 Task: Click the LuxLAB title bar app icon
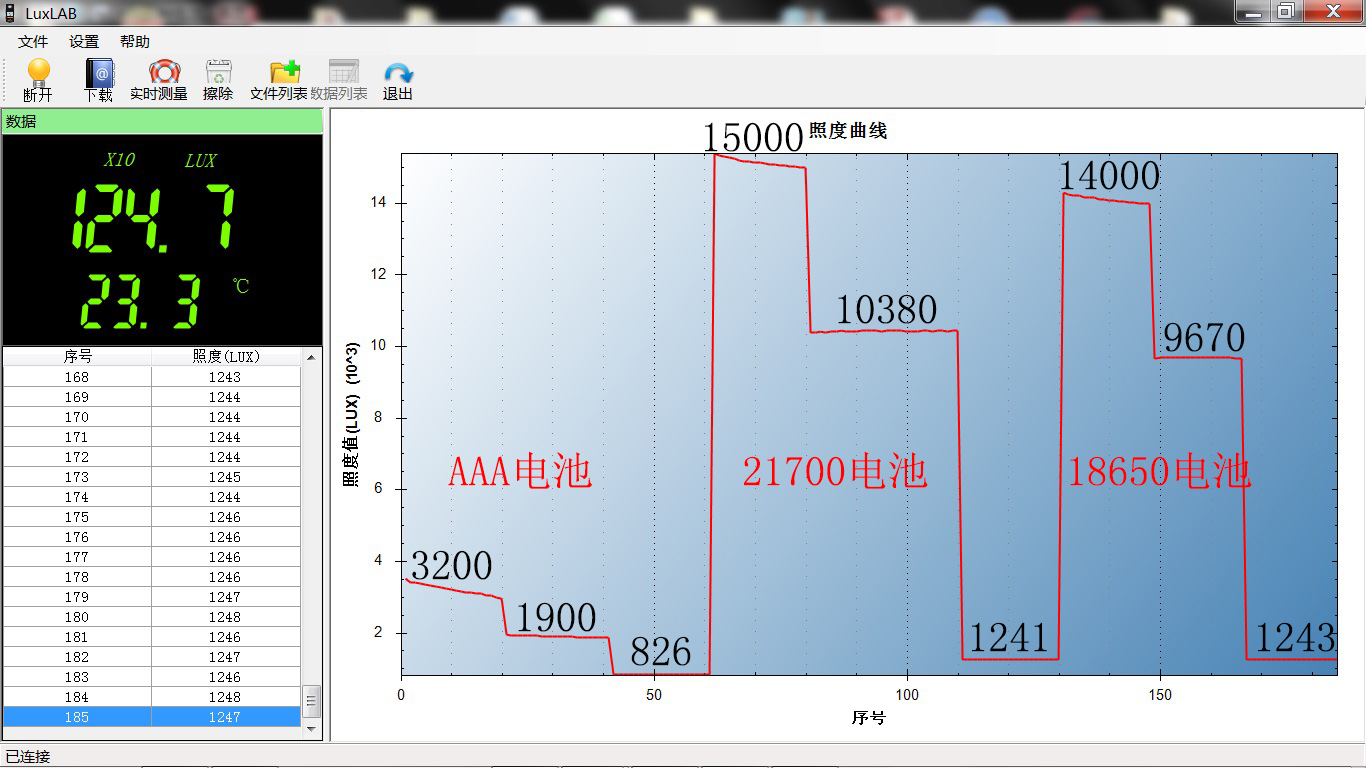(x=10, y=13)
